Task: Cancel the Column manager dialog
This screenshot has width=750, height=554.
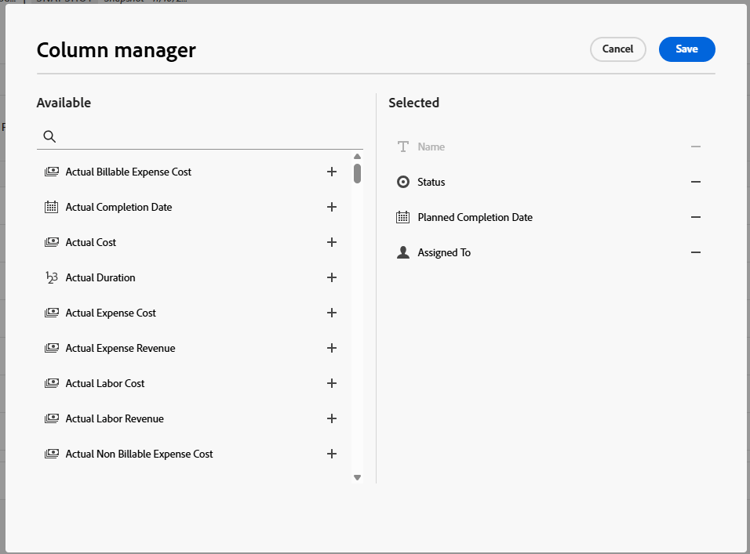Action: point(618,49)
